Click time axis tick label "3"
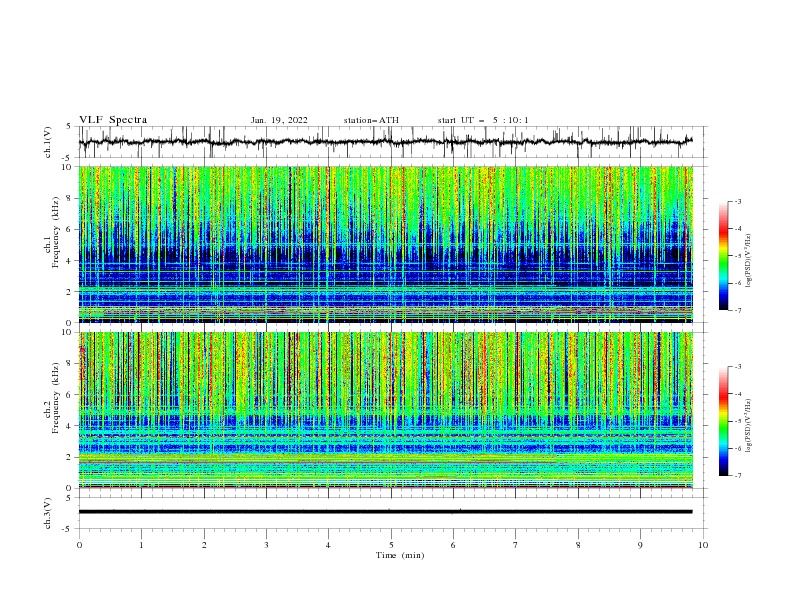 pyautogui.click(x=266, y=545)
